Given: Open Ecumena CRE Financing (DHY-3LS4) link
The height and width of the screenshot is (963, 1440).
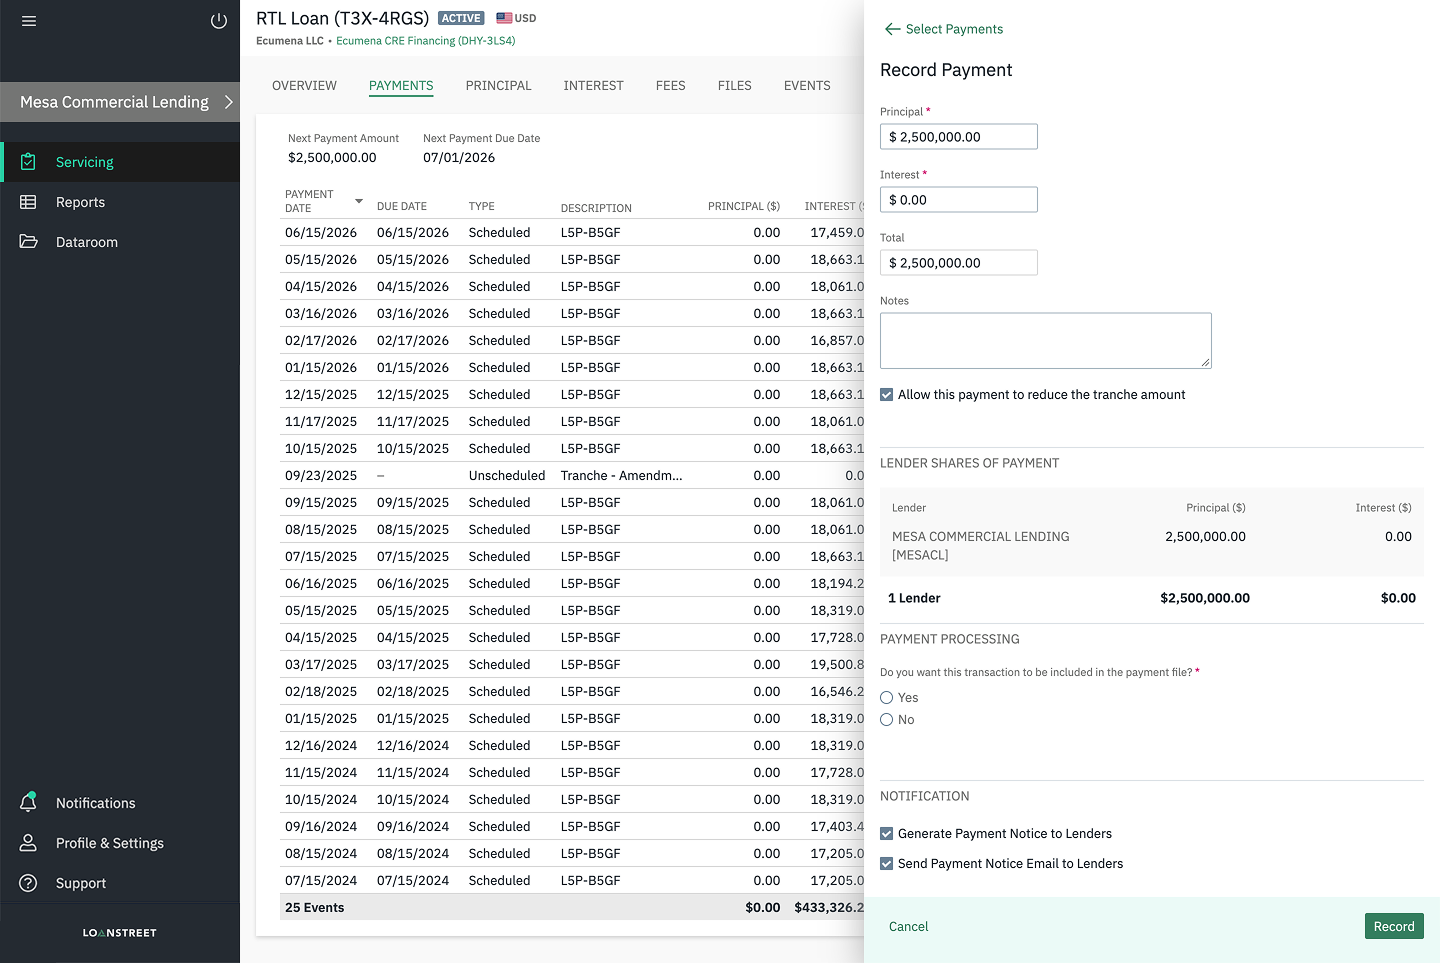Looking at the screenshot, I should 426,41.
